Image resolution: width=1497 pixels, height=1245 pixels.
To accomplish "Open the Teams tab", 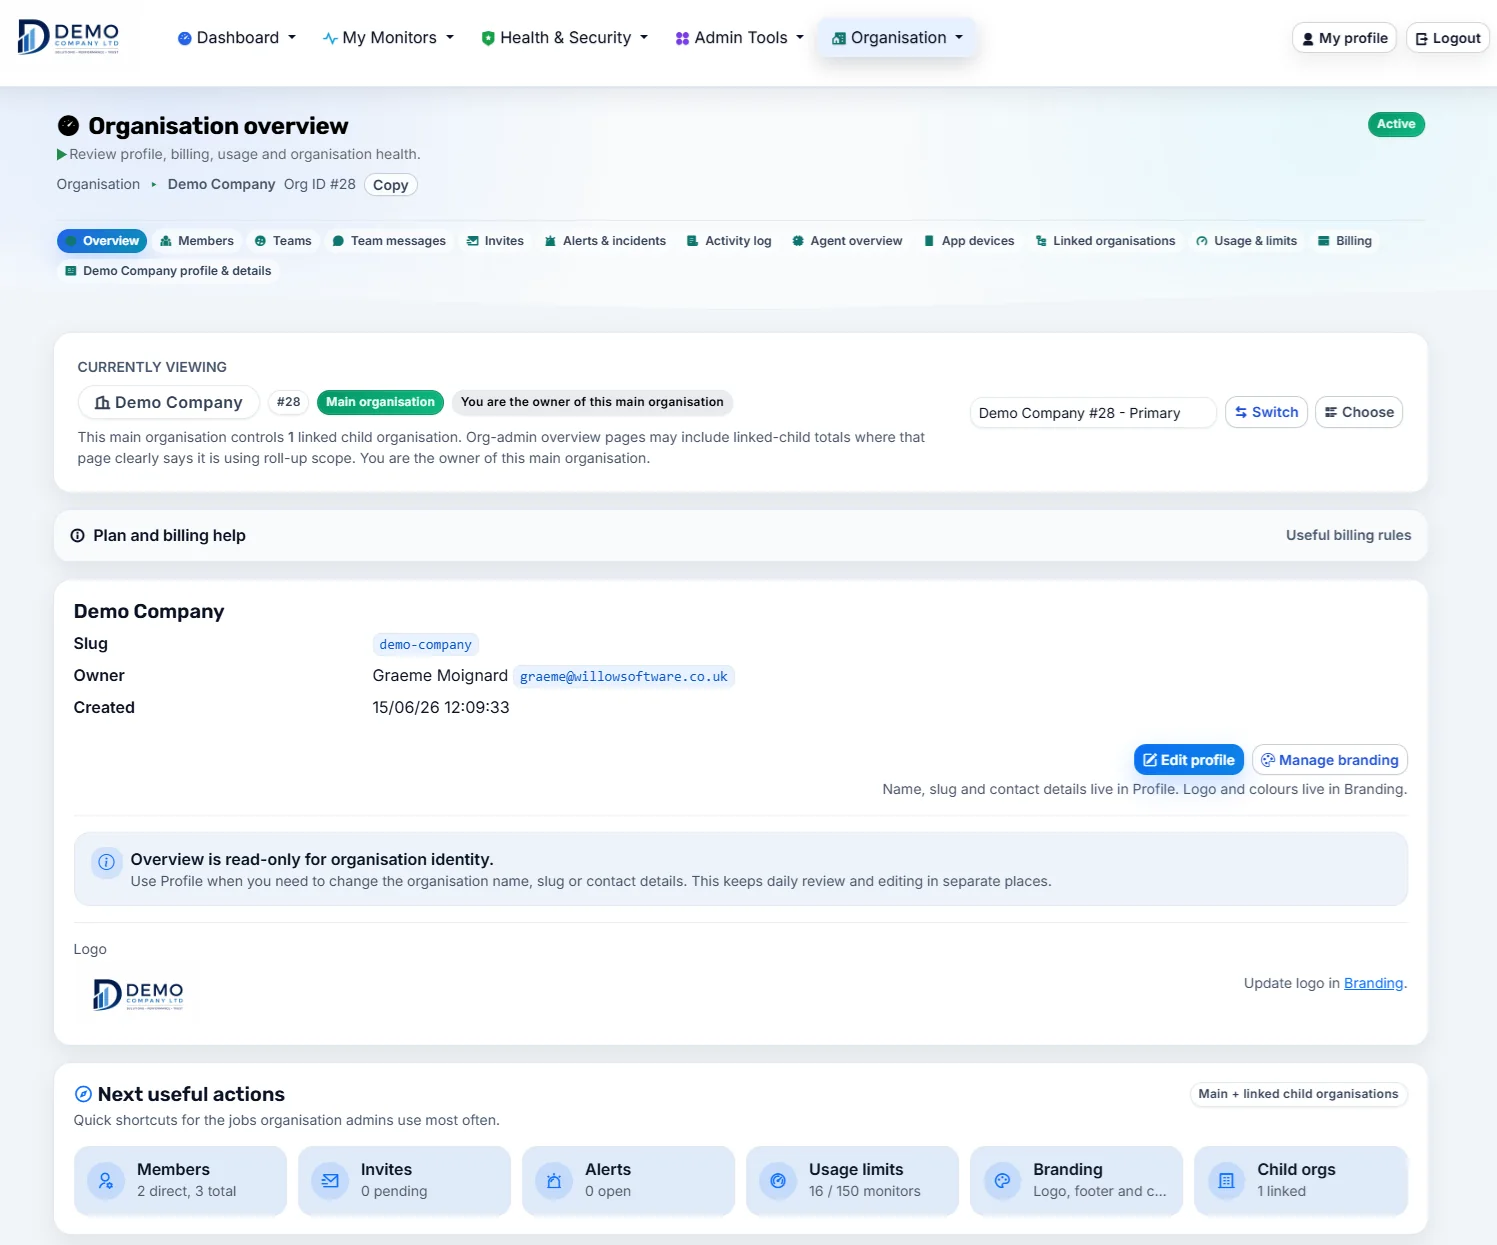I will click(x=283, y=241).
